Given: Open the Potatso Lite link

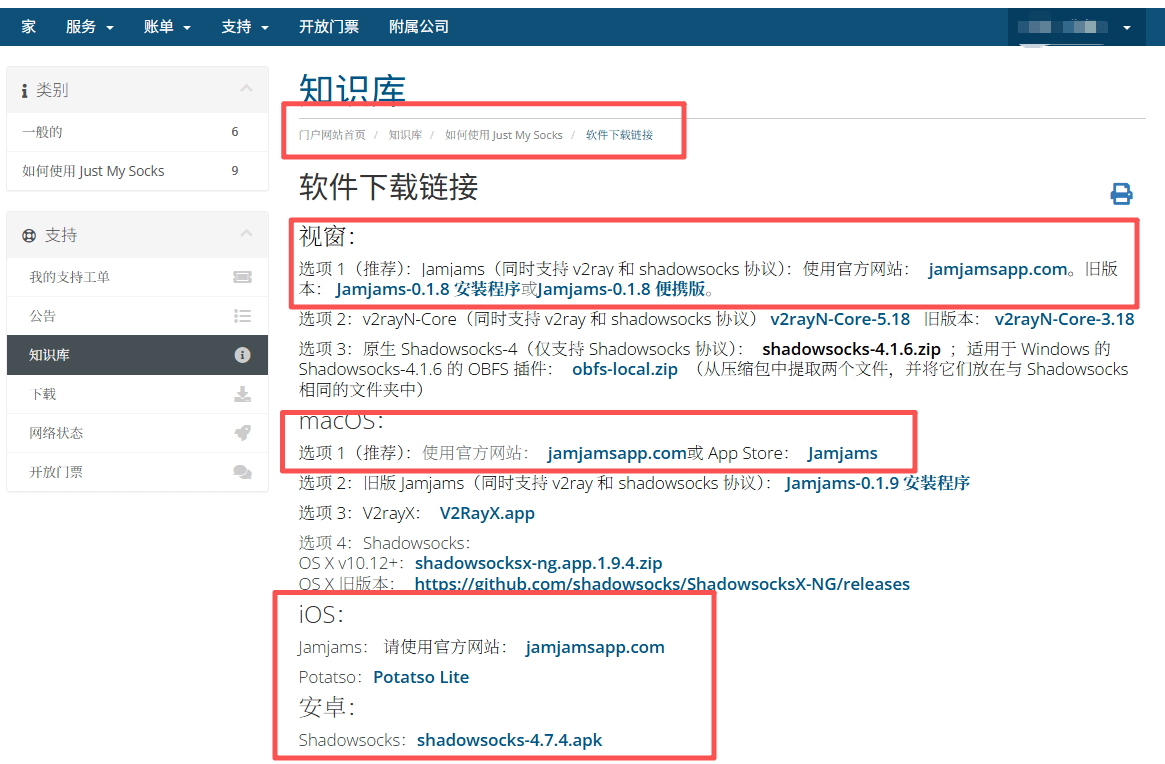Looking at the screenshot, I should (x=421, y=677).
